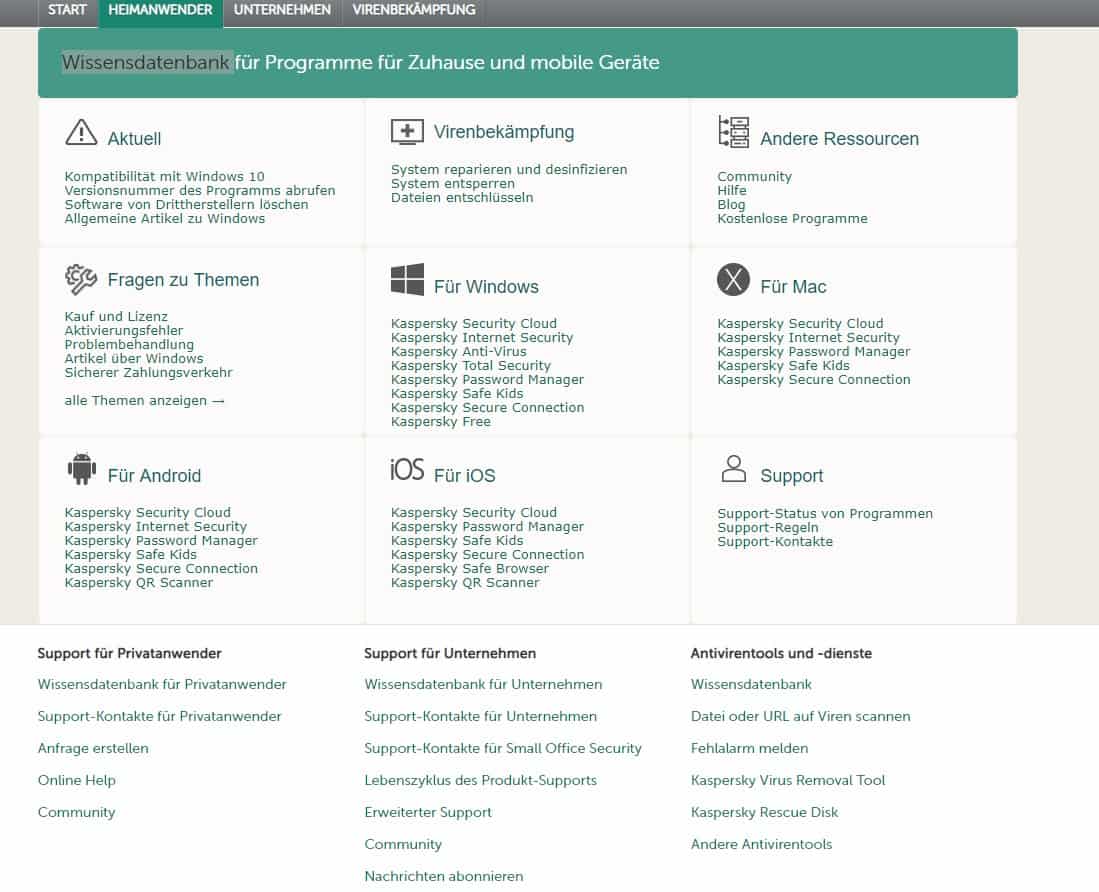Open Wissensdatenbank für Privatanwender footer link
Image resolution: width=1099 pixels, height=892 pixels.
(162, 684)
